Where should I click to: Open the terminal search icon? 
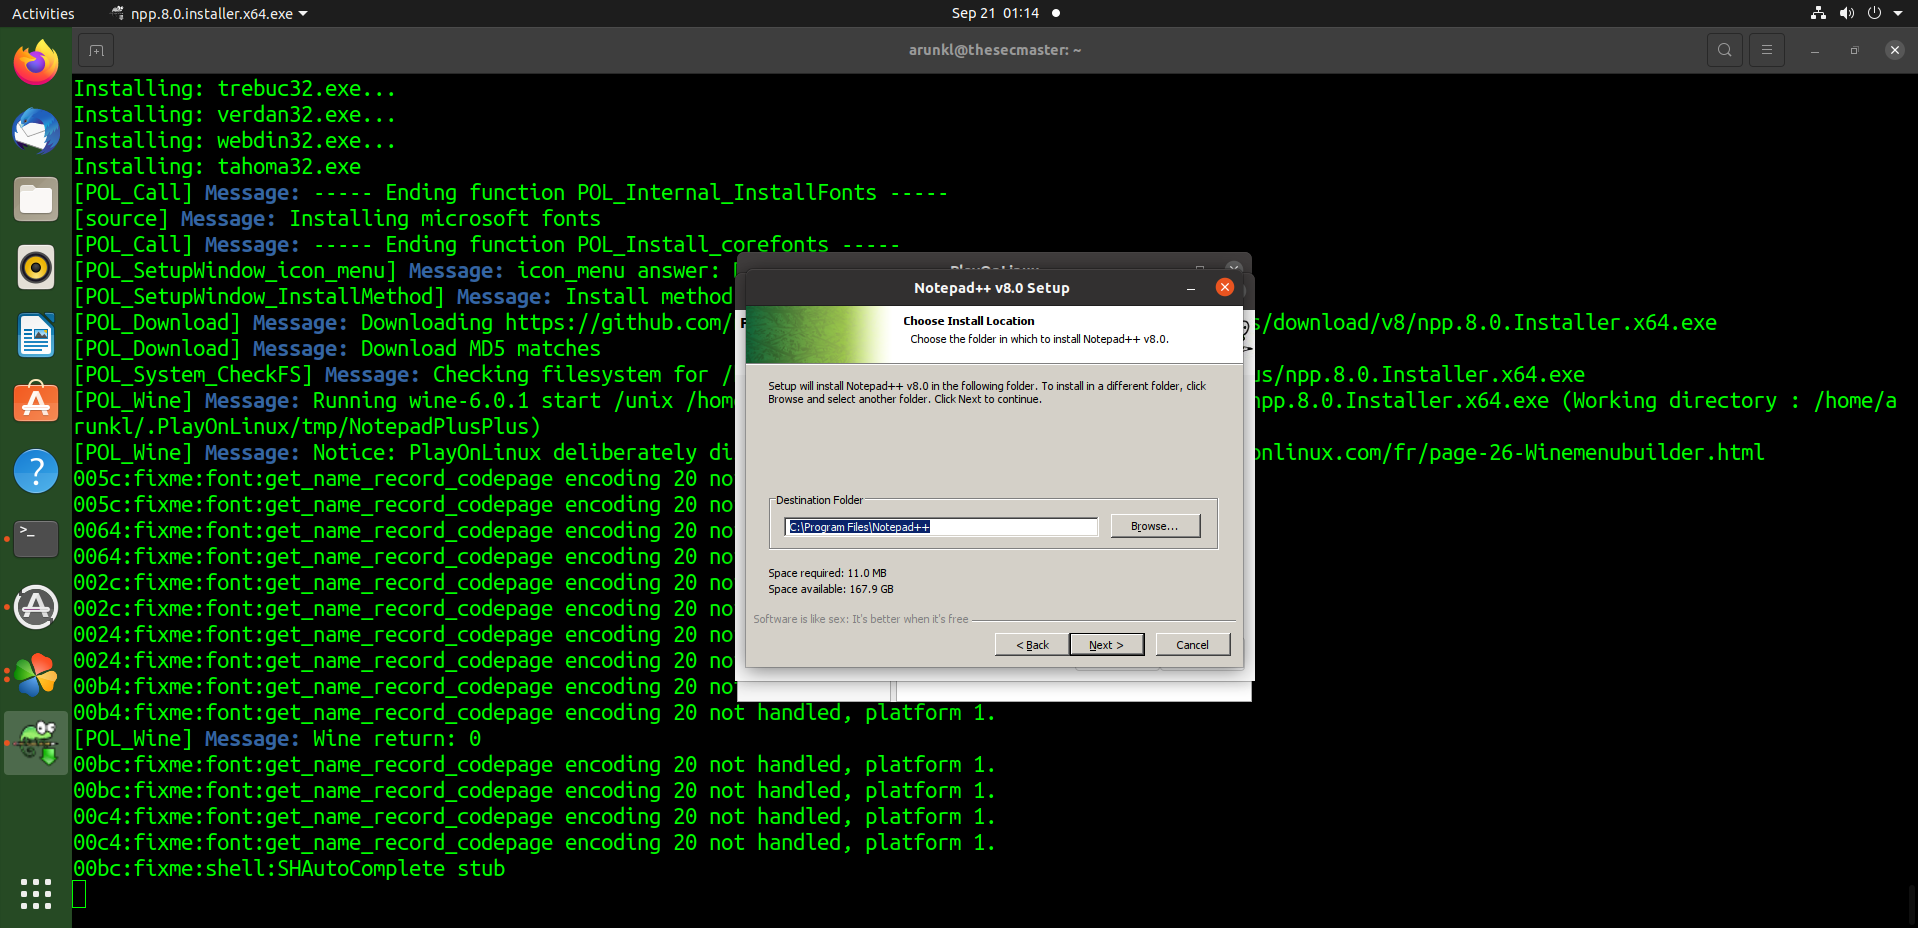[1724, 50]
